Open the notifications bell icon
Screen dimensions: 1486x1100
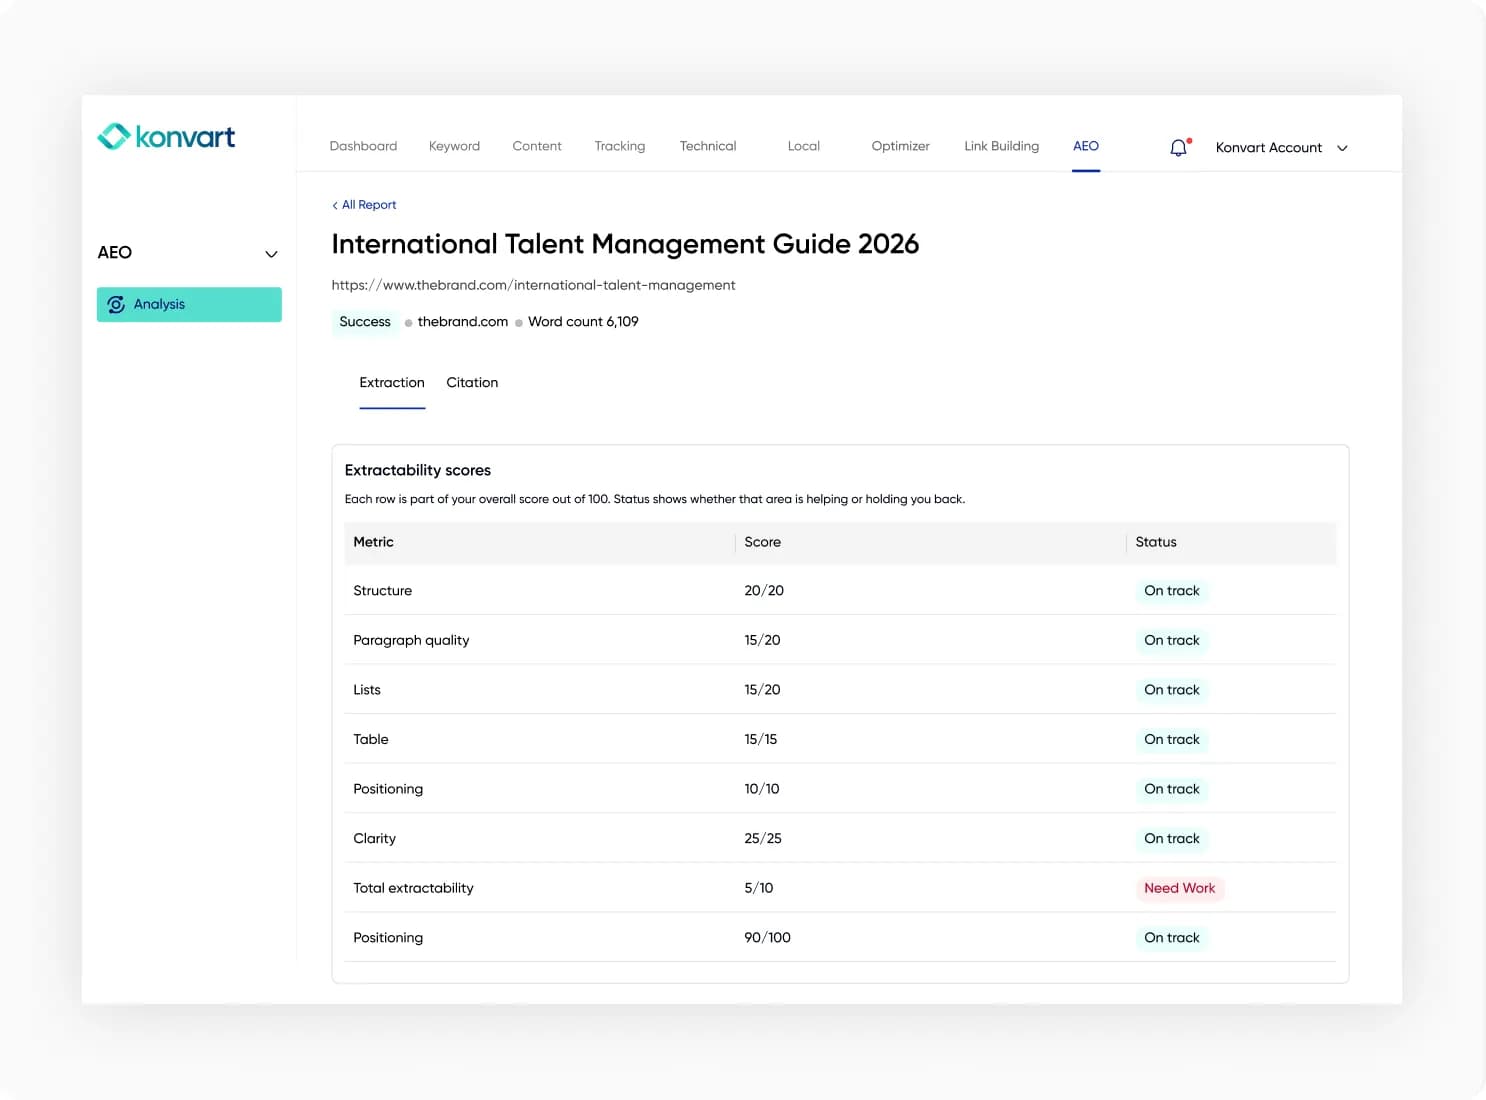click(1179, 148)
